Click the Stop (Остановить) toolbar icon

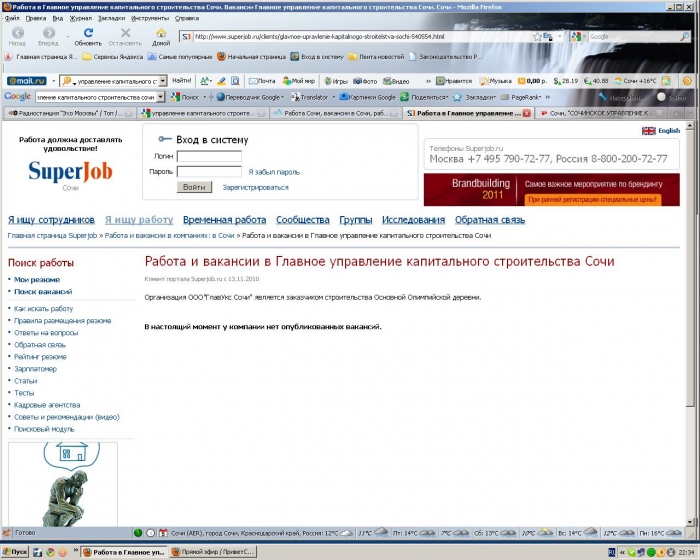tap(125, 34)
